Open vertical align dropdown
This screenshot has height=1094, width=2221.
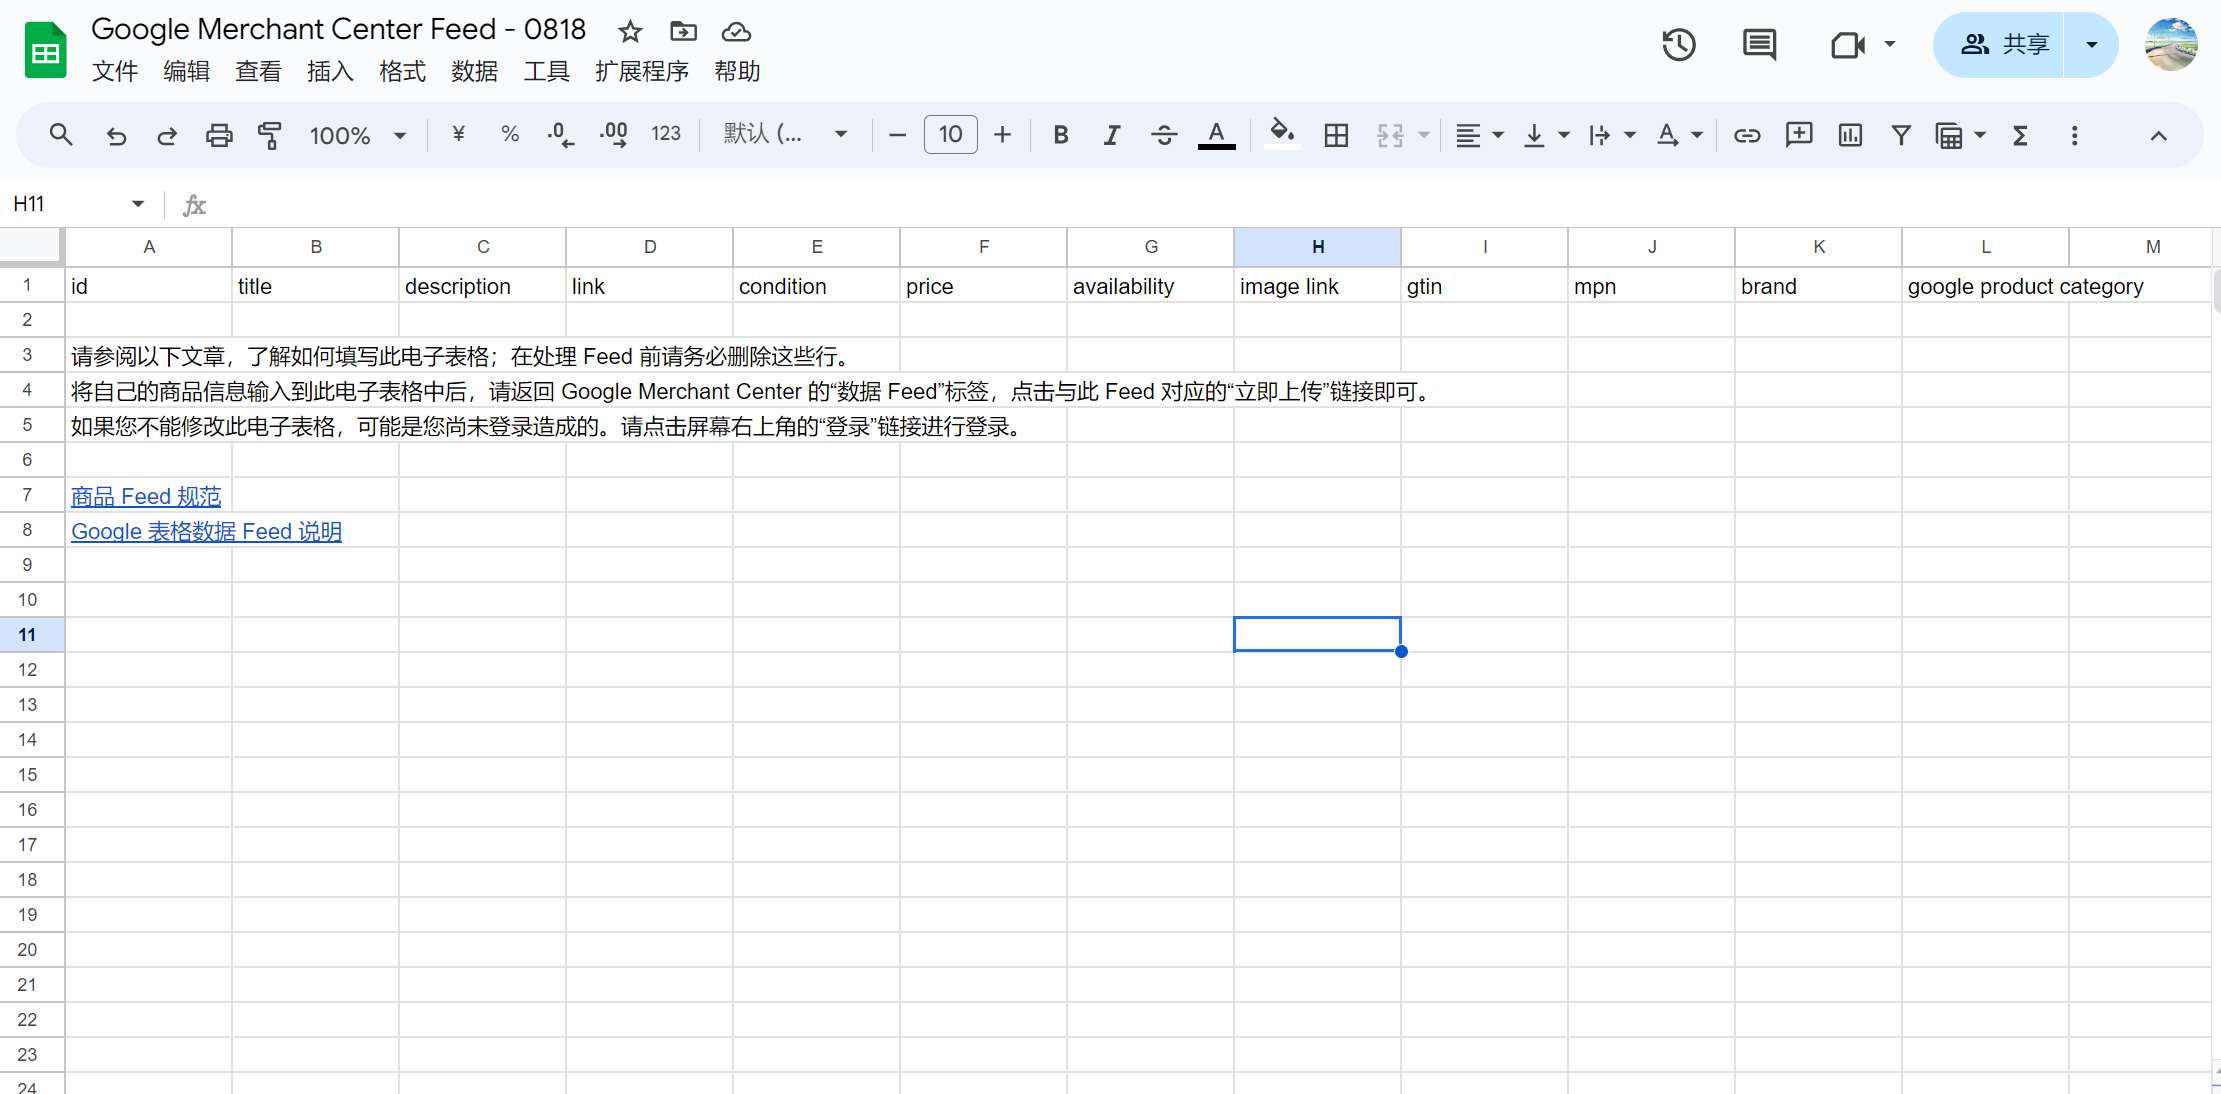1545,135
